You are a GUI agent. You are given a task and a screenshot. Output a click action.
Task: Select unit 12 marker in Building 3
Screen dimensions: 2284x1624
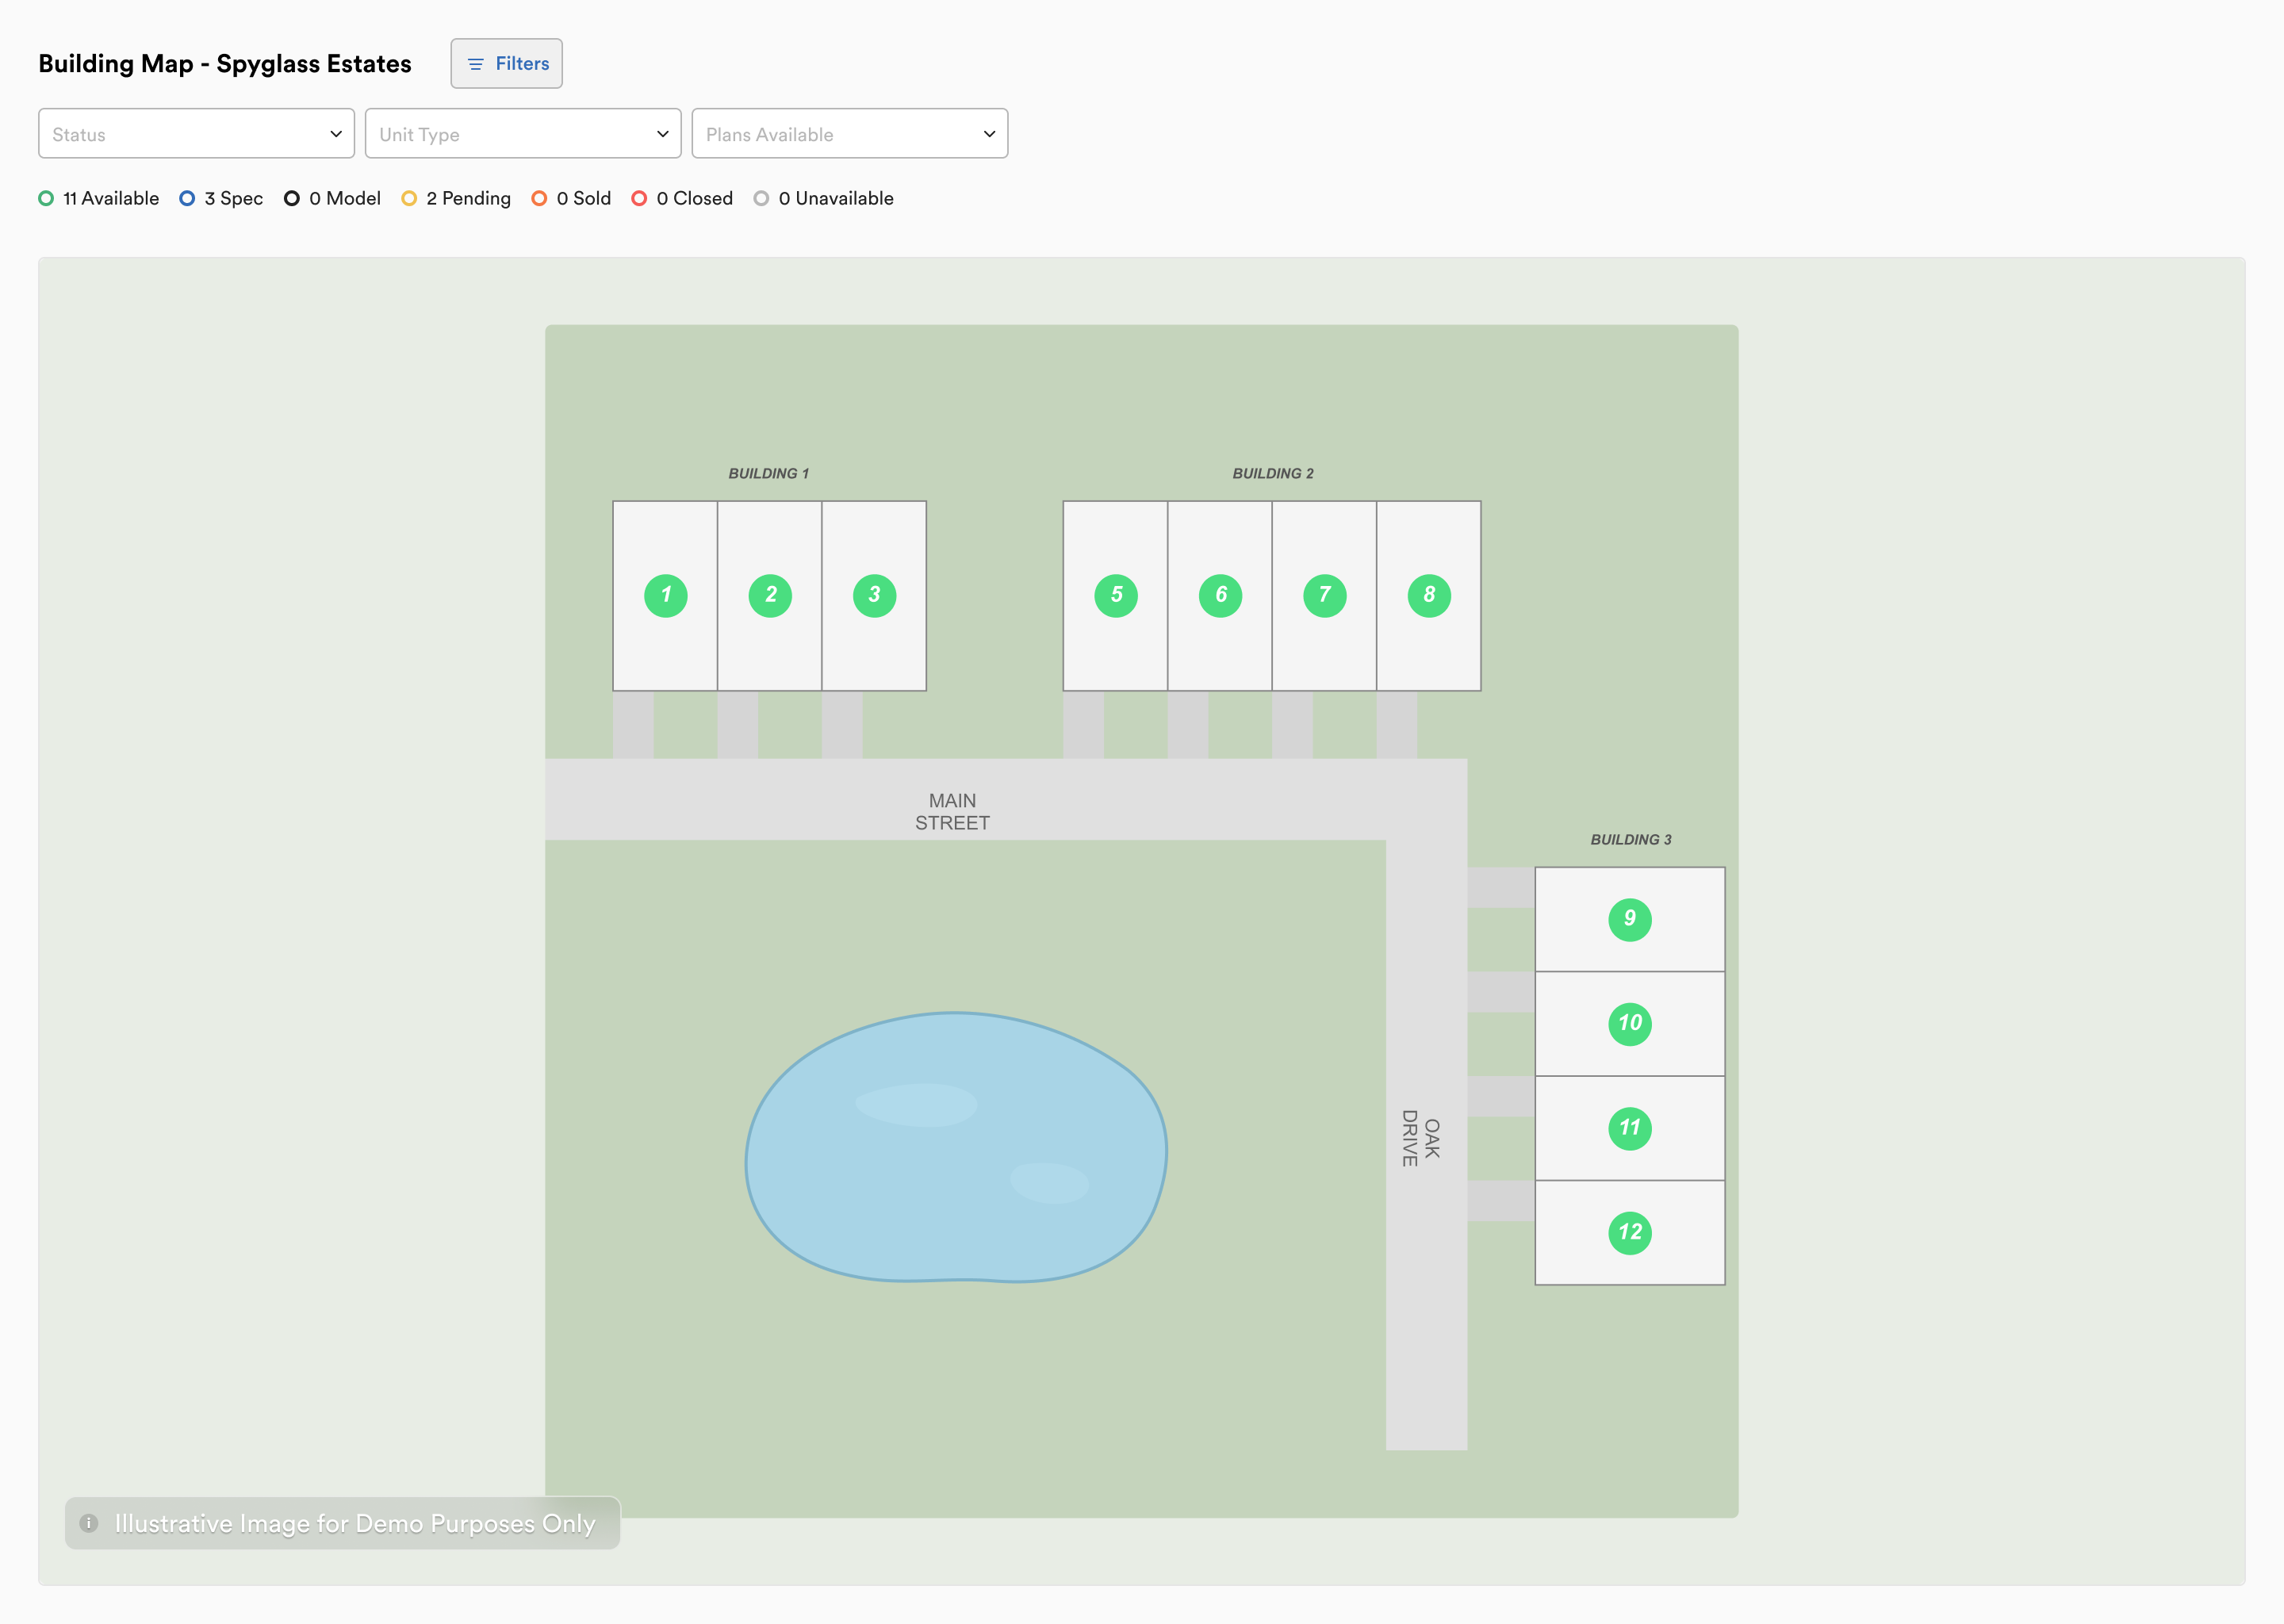point(1630,1233)
